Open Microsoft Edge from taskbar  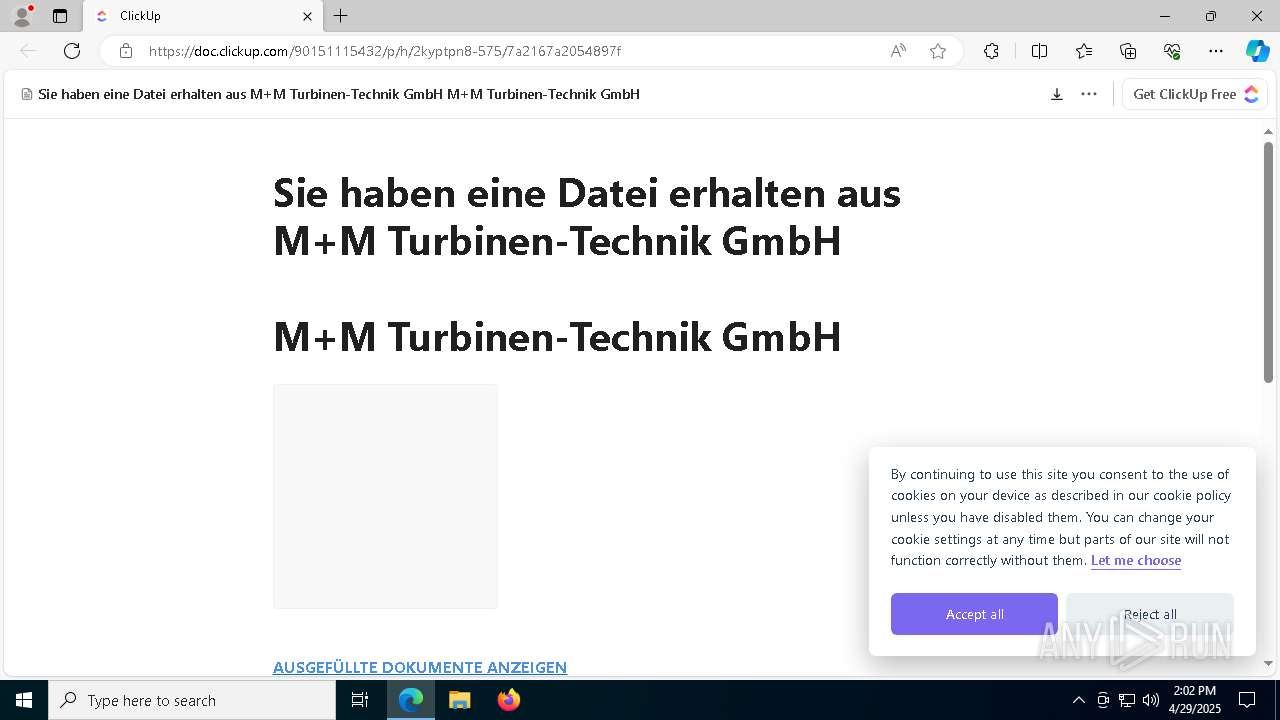[x=411, y=700]
